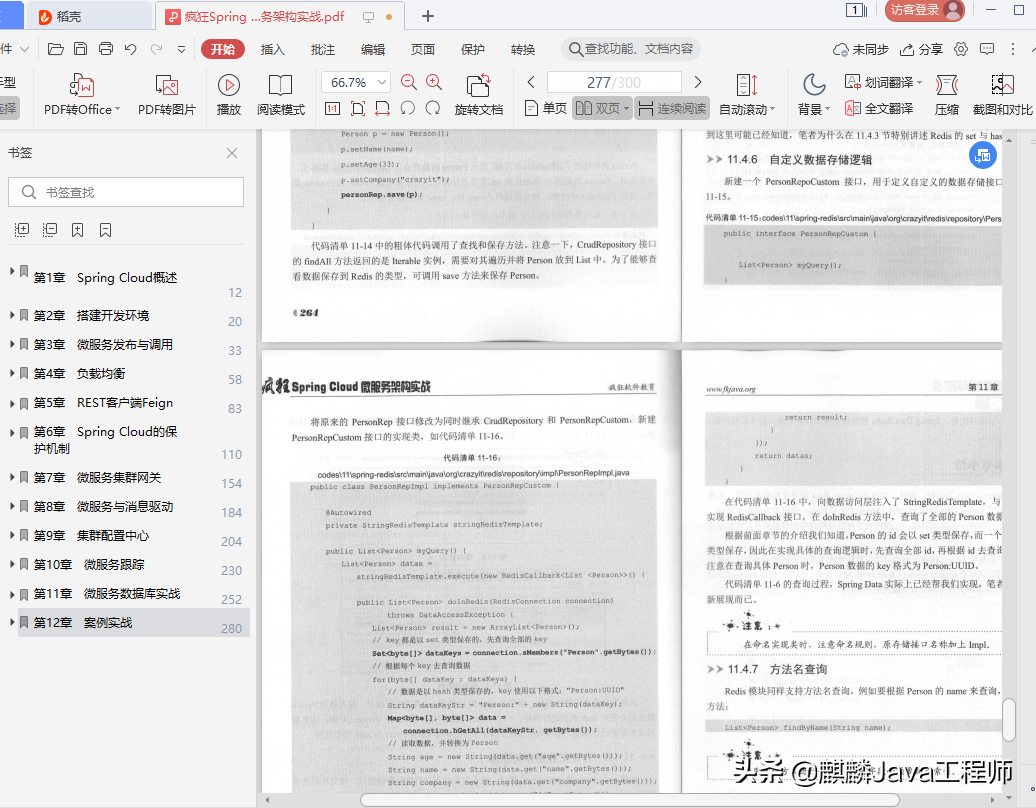Expand 第1章 Spring Cloud概述 bookmark

11,271
